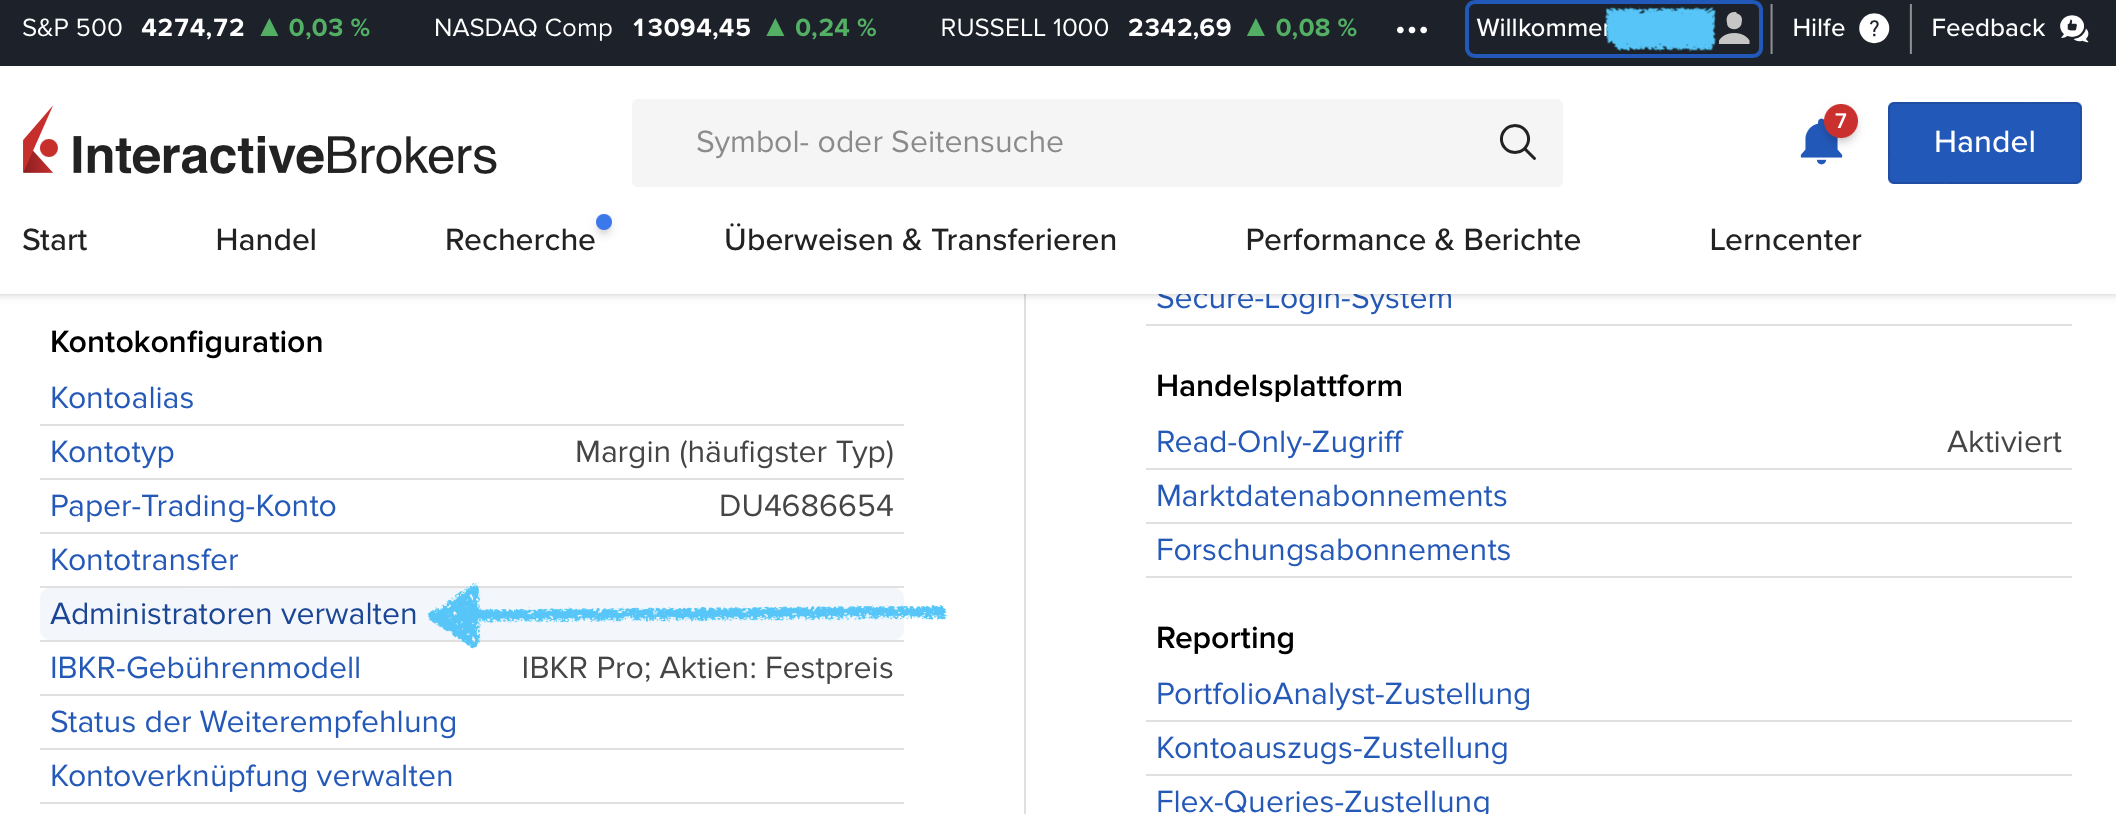Open the Handel navigation menu
The width and height of the screenshot is (2116, 814).
pyautogui.click(x=266, y=240)
